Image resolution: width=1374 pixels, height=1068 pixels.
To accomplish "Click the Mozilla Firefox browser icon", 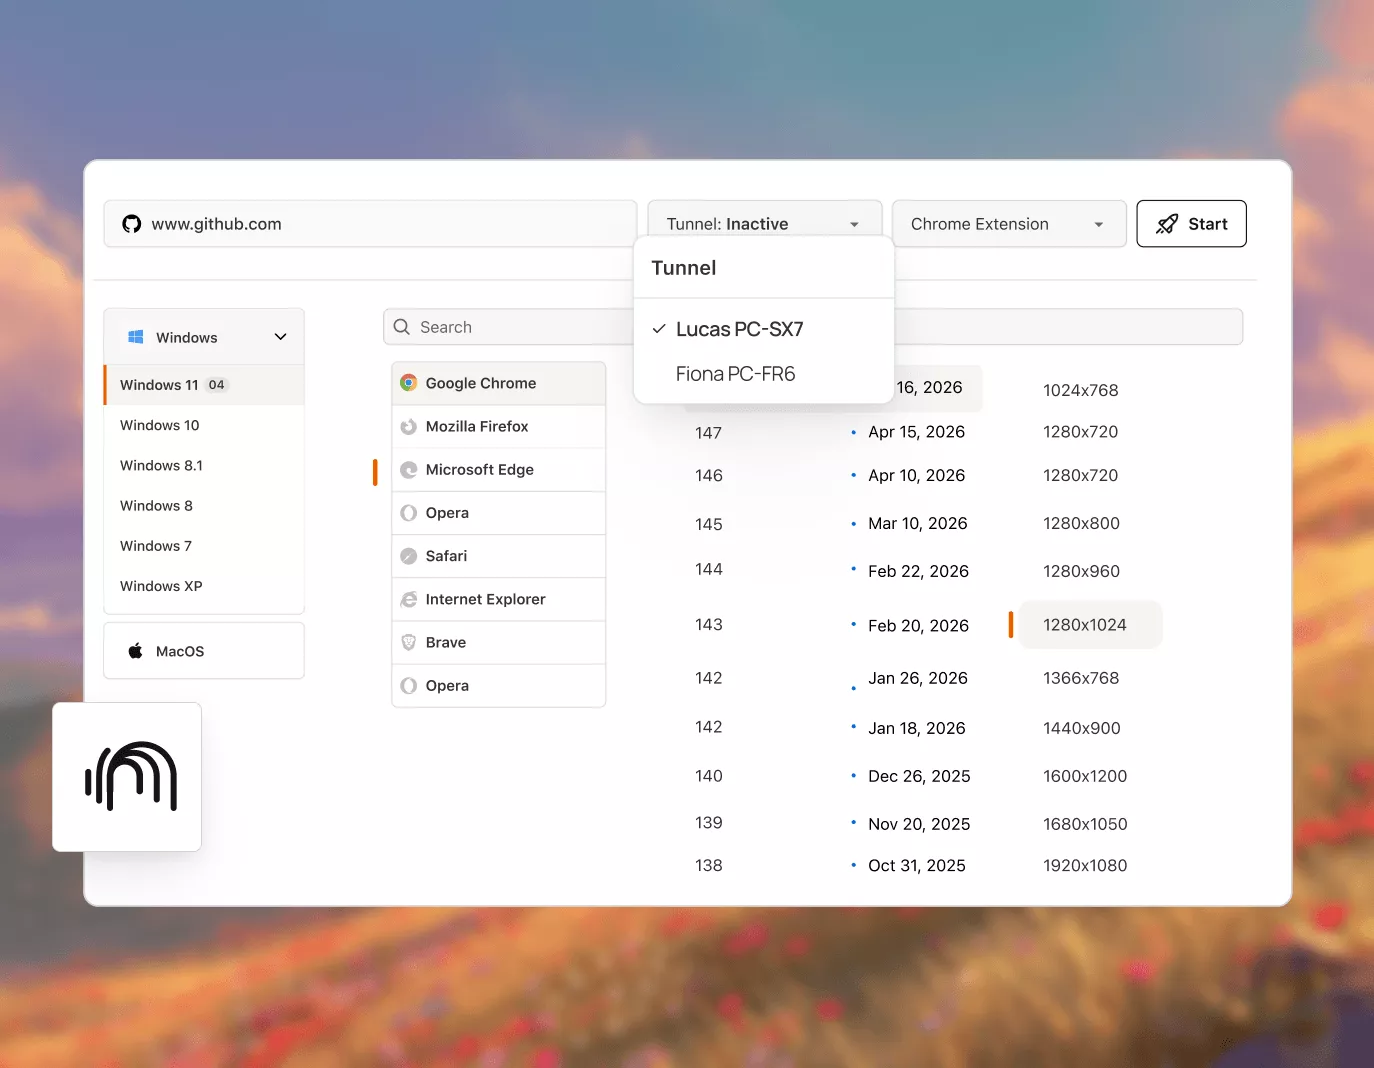I will [409, 426].
